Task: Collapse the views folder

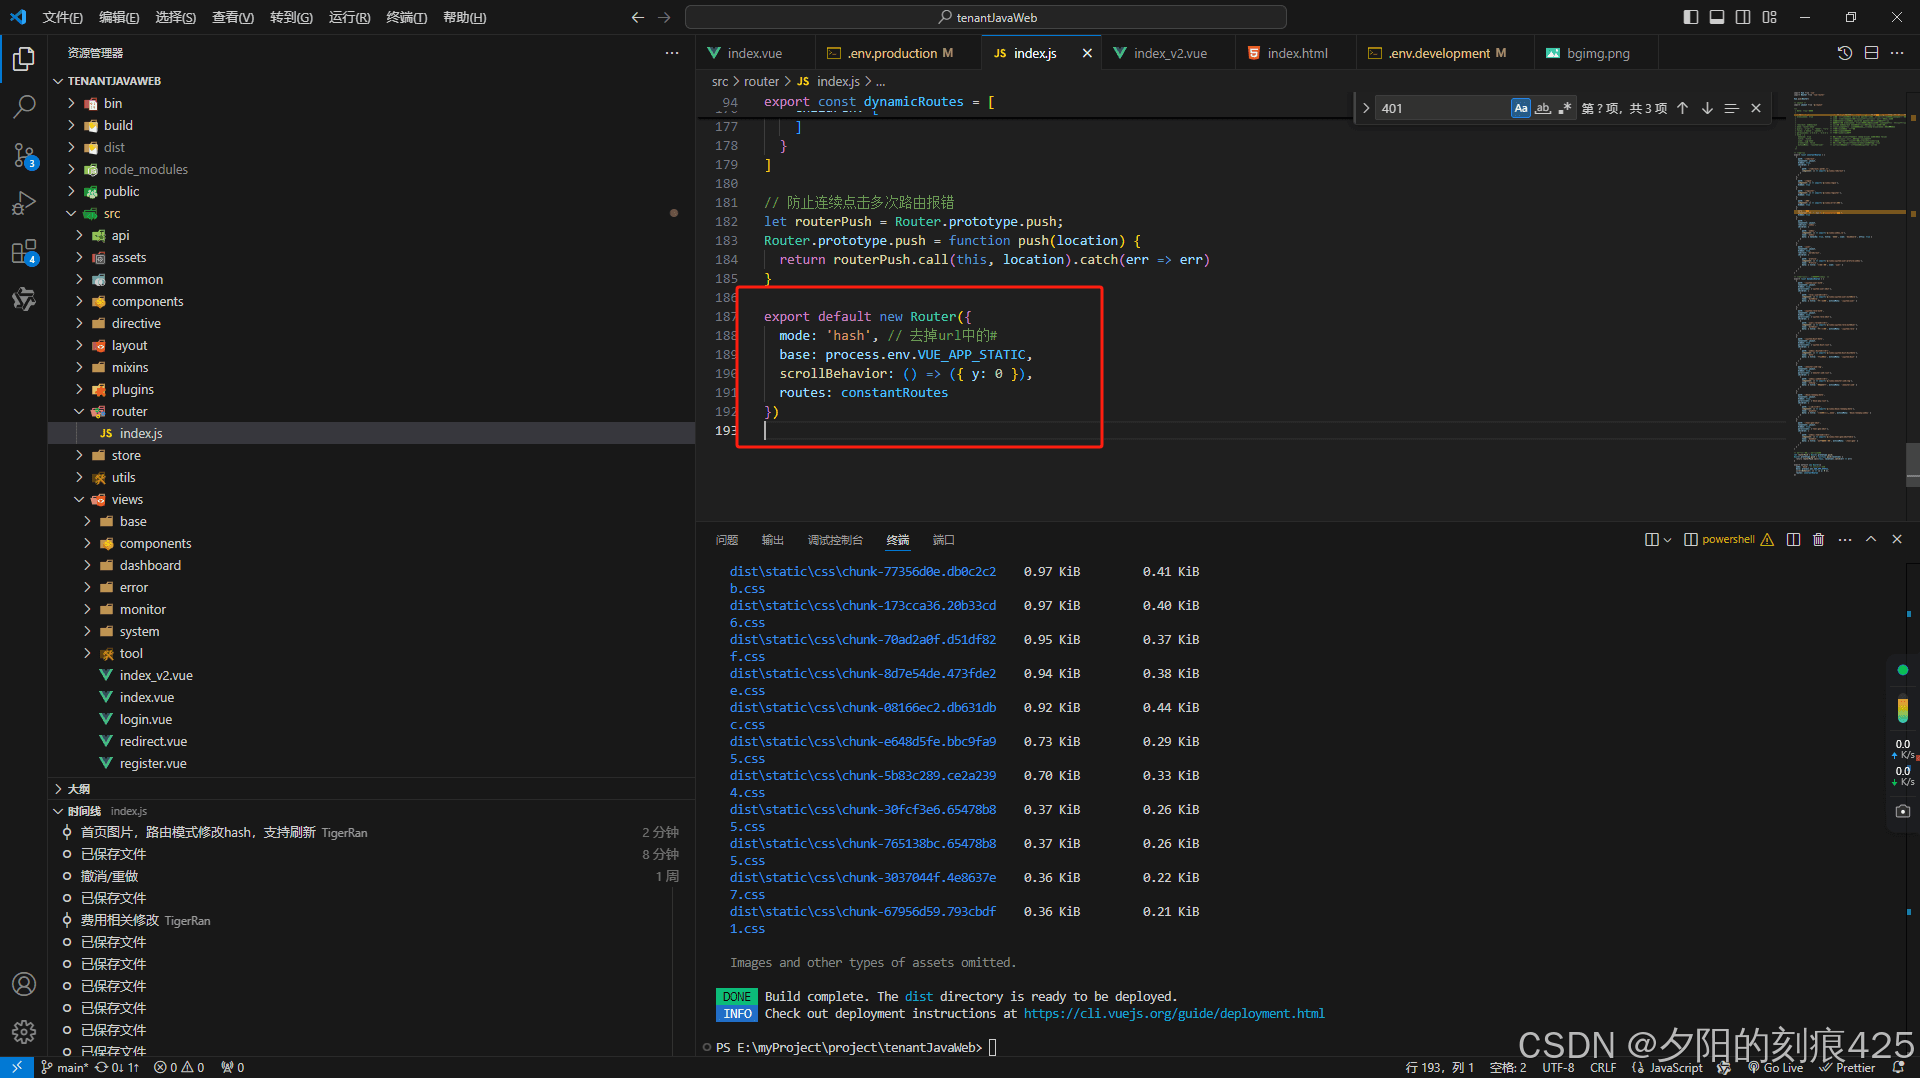Action: click(127, 499)
